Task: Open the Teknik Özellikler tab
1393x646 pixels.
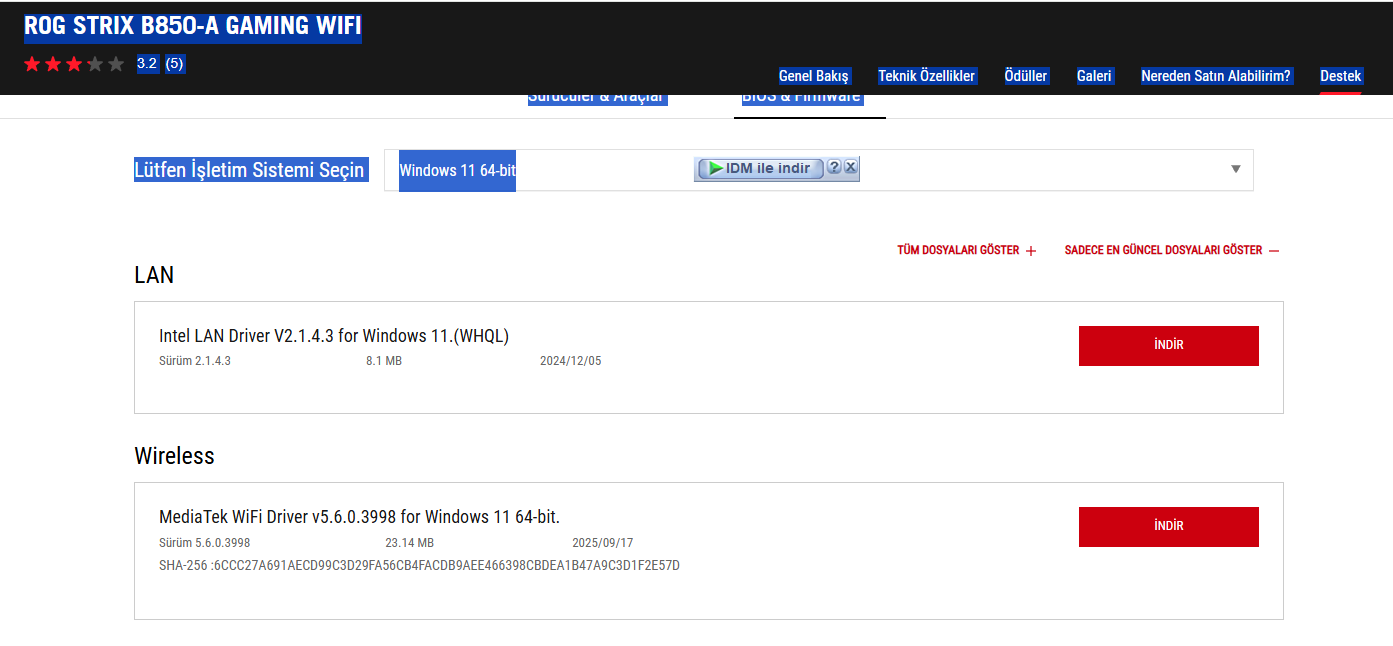Action: pos(926,76)
